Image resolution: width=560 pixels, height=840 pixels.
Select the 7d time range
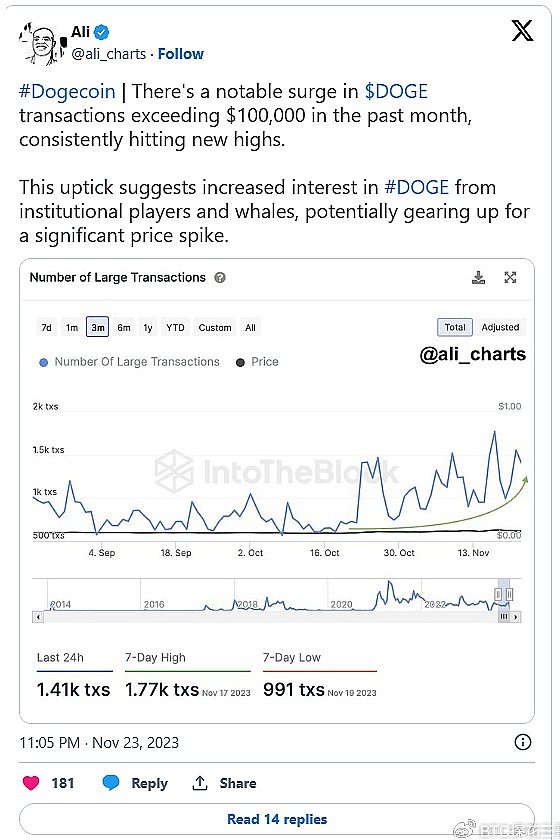pos(47,327)
